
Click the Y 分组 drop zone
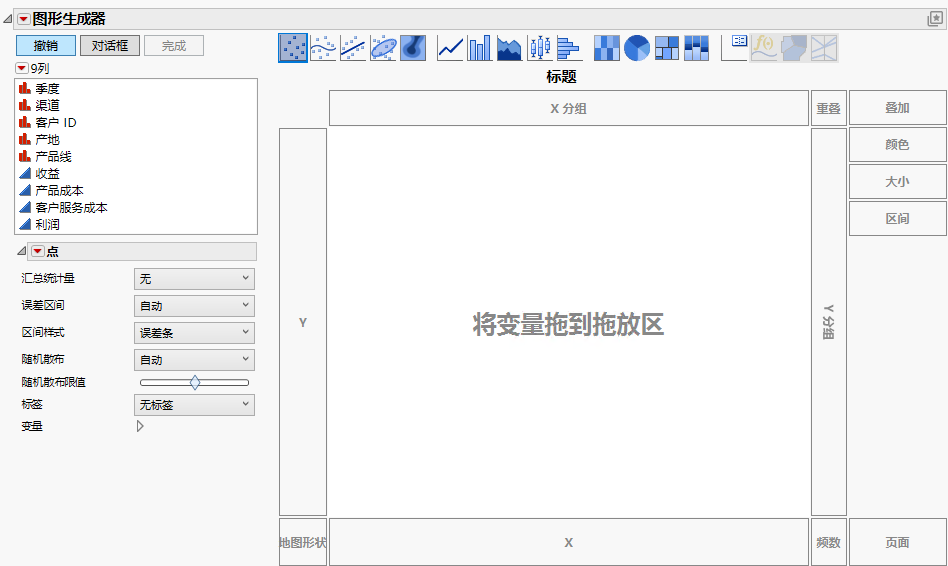[x=829, y=322]
